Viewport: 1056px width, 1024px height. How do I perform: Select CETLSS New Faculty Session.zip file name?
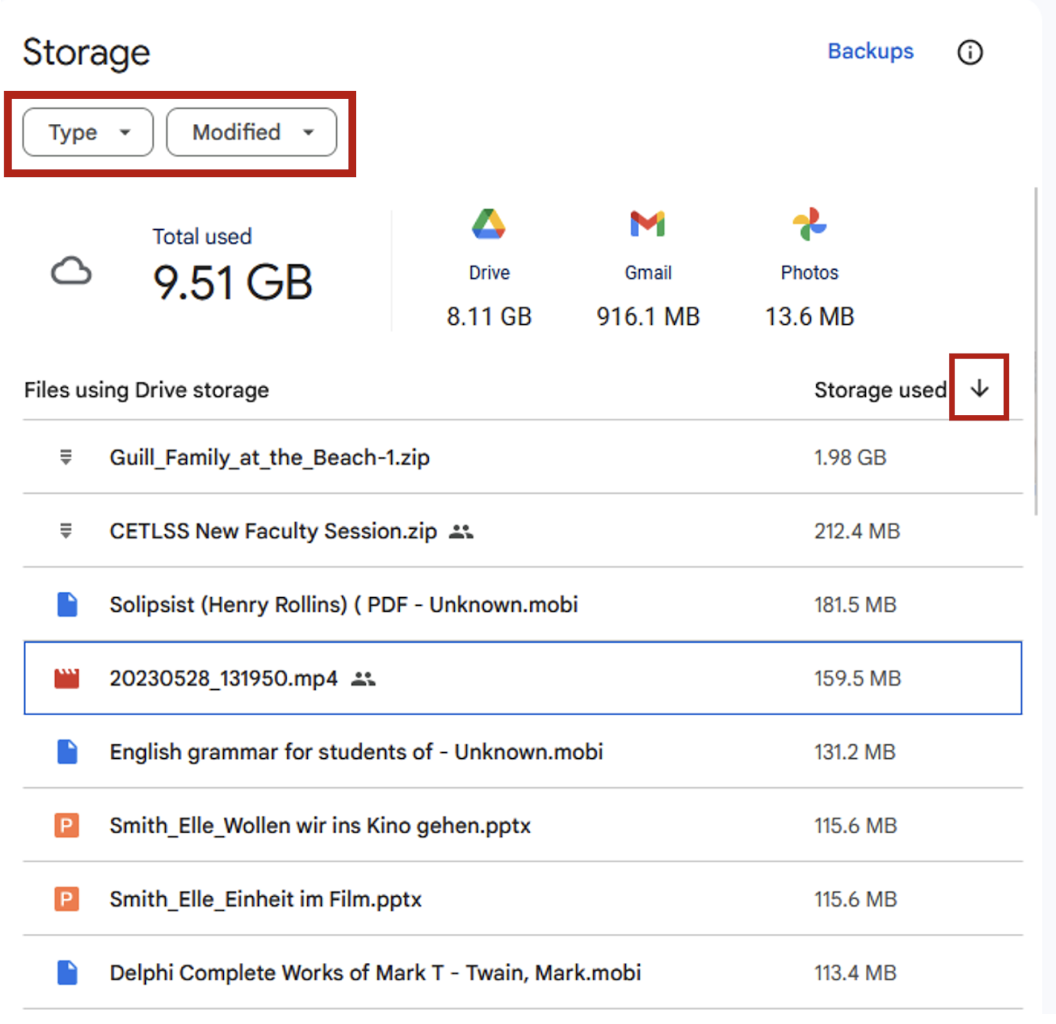[x=273, y=531]
